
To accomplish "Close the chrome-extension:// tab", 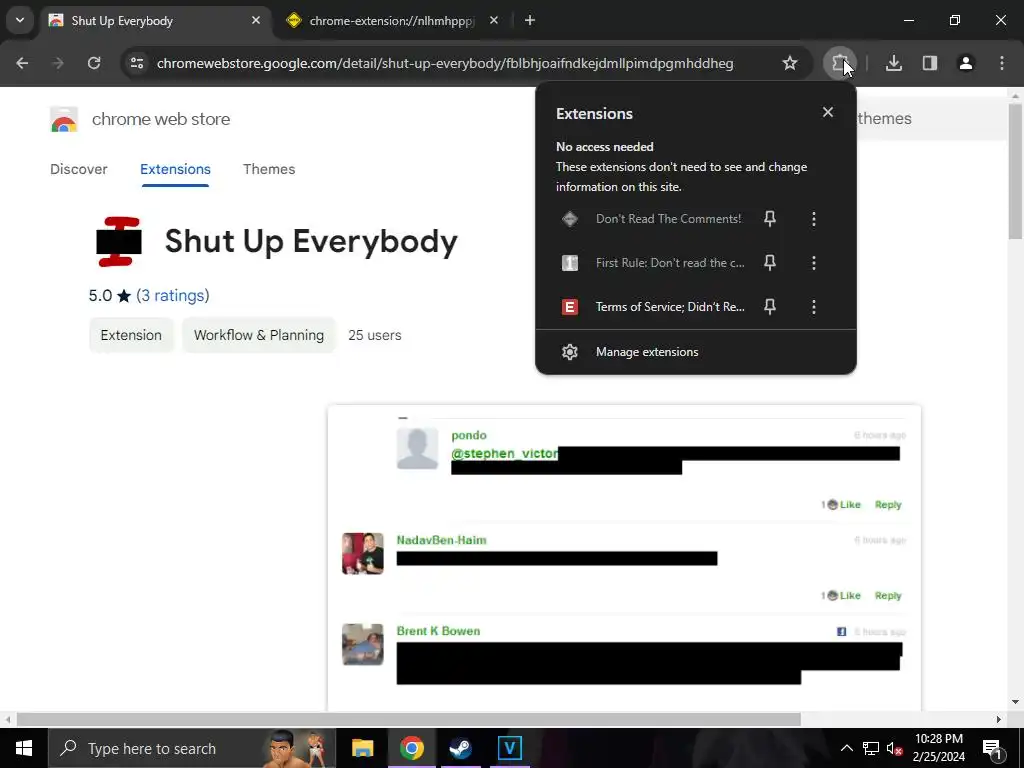I will 494,20.
